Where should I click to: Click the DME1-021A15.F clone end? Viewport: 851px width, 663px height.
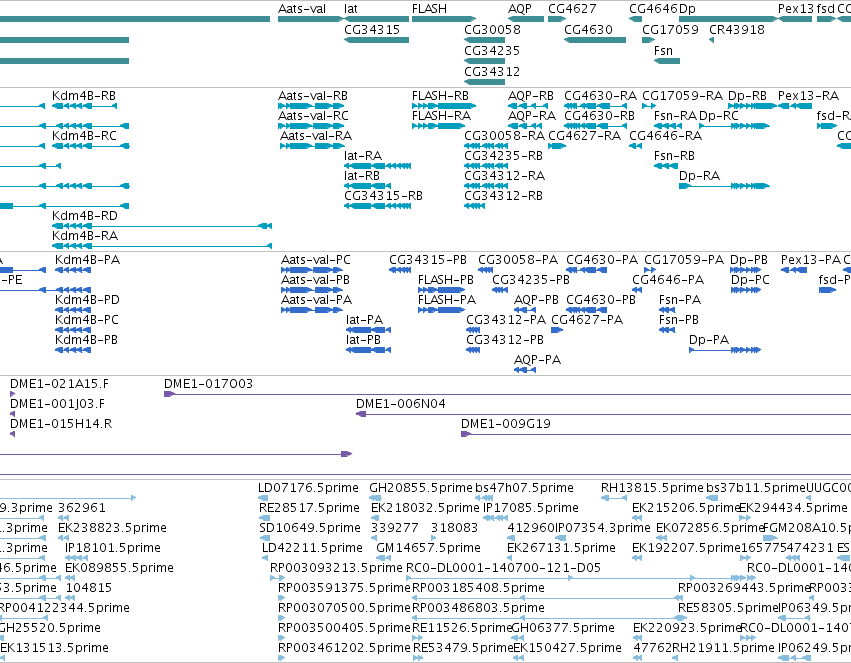[12, 394]
